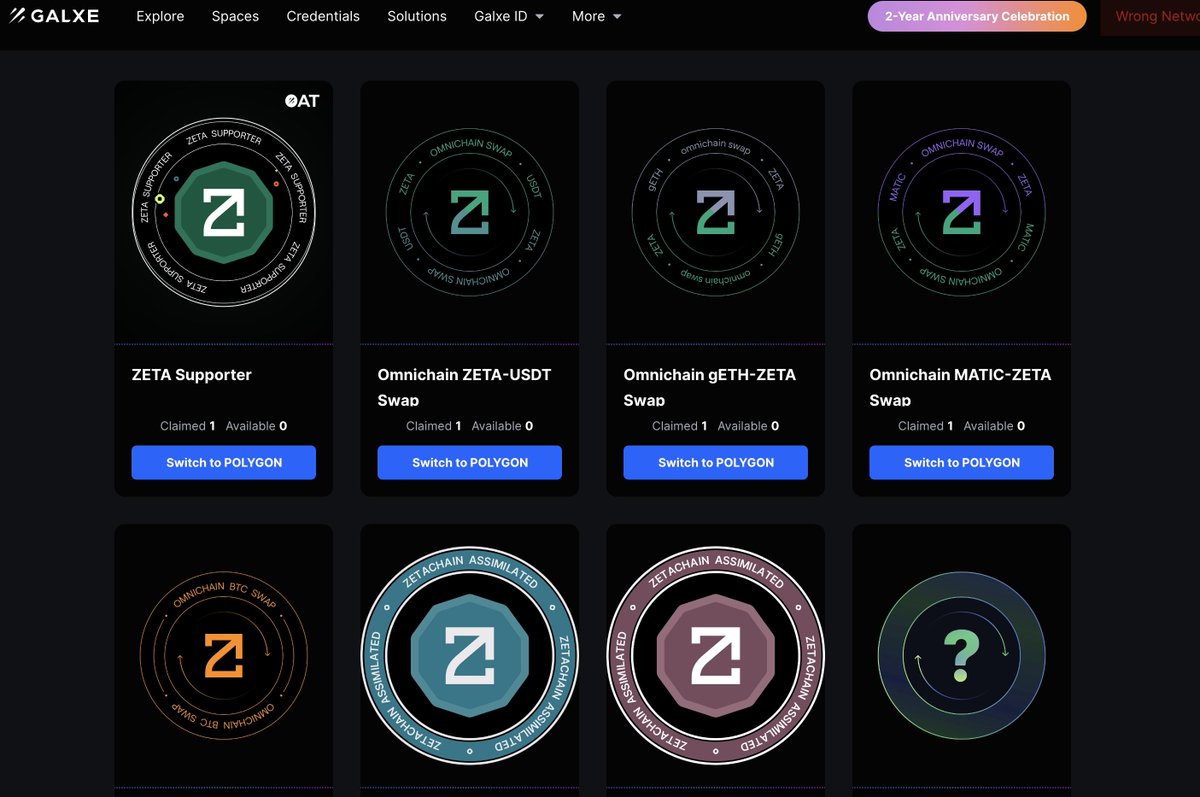Select the green question mark mystery badge
The height and width of the screenshot is (797, 1200).
[x=961, y=655]
